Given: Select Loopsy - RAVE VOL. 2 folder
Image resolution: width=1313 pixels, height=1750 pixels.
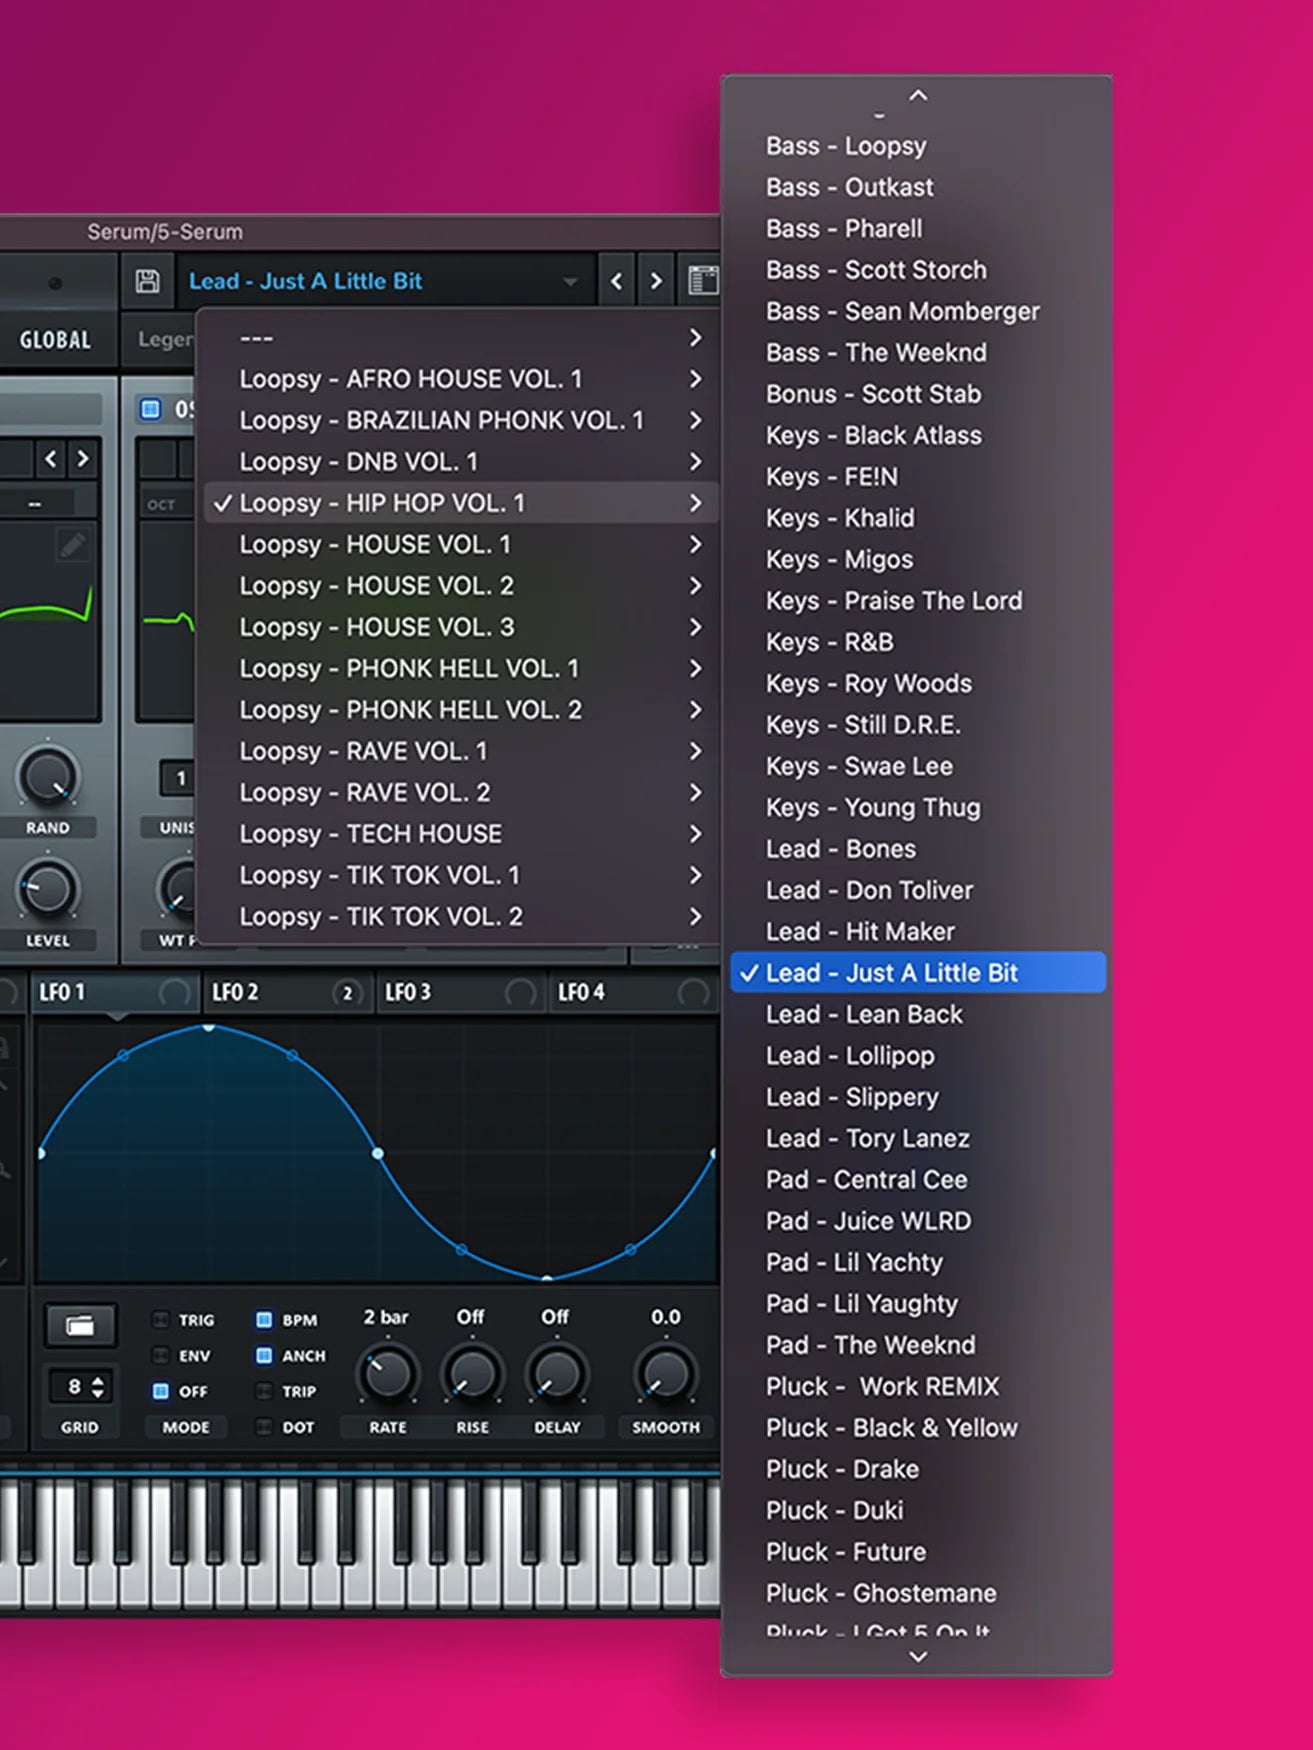Looking at the screenshot, I should click(x=461, y=792).
